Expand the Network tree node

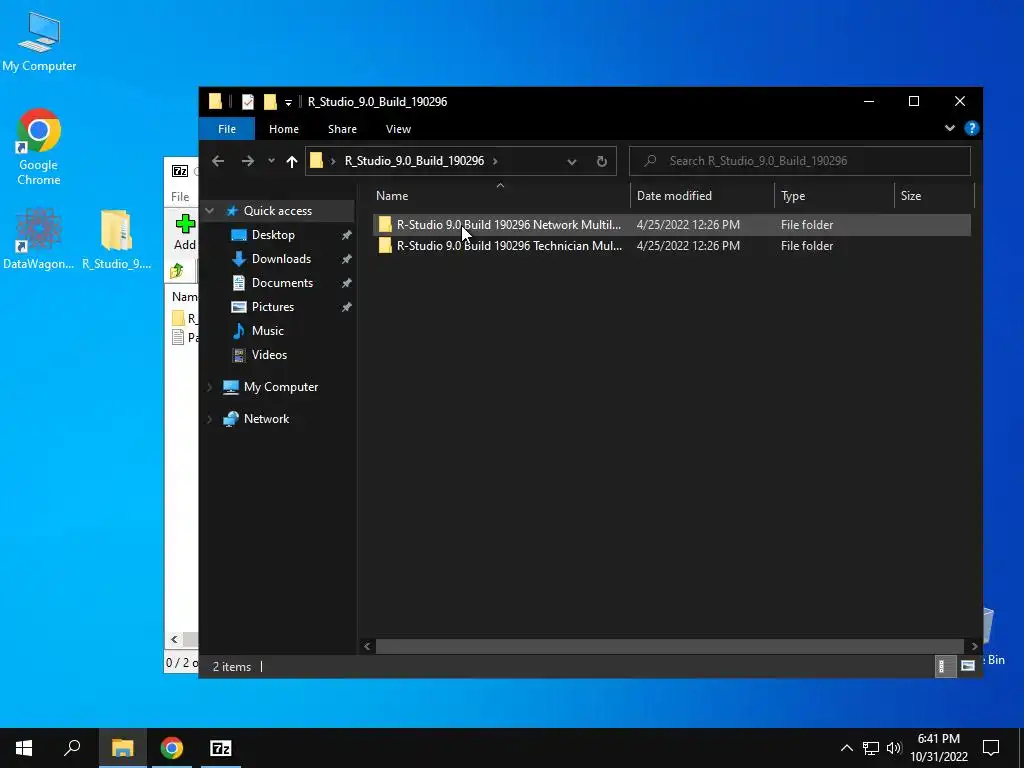pyautogui.click(x=210, y=419)
